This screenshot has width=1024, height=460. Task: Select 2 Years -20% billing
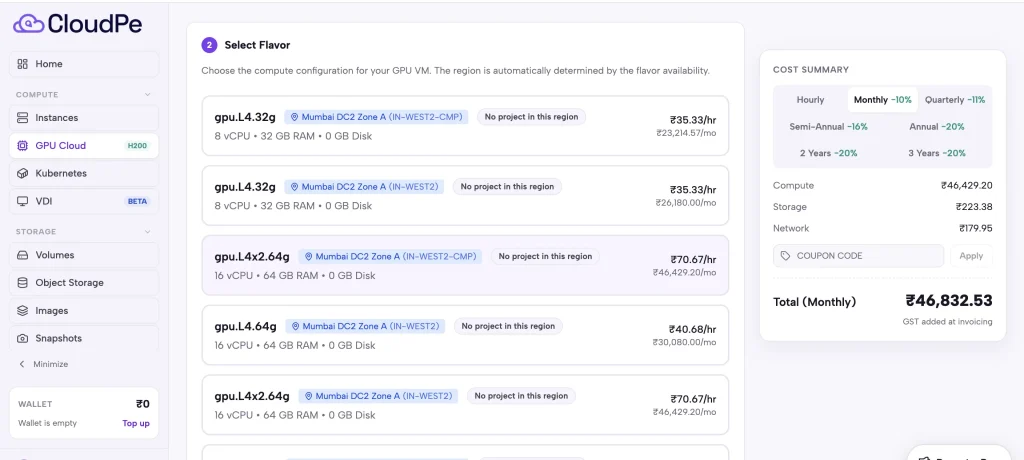coord(828,153)
